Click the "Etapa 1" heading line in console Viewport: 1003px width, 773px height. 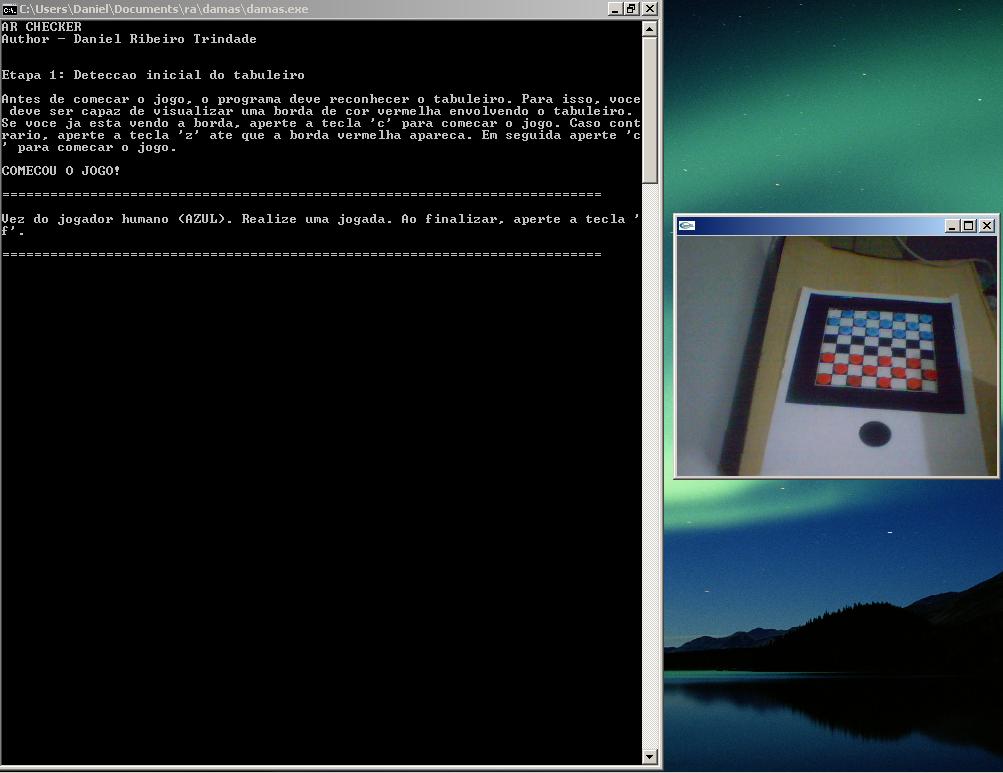point(153,75)
